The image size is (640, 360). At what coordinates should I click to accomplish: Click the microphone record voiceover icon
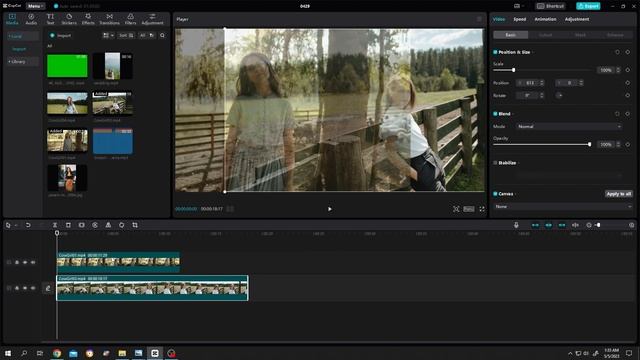point(516,225)
